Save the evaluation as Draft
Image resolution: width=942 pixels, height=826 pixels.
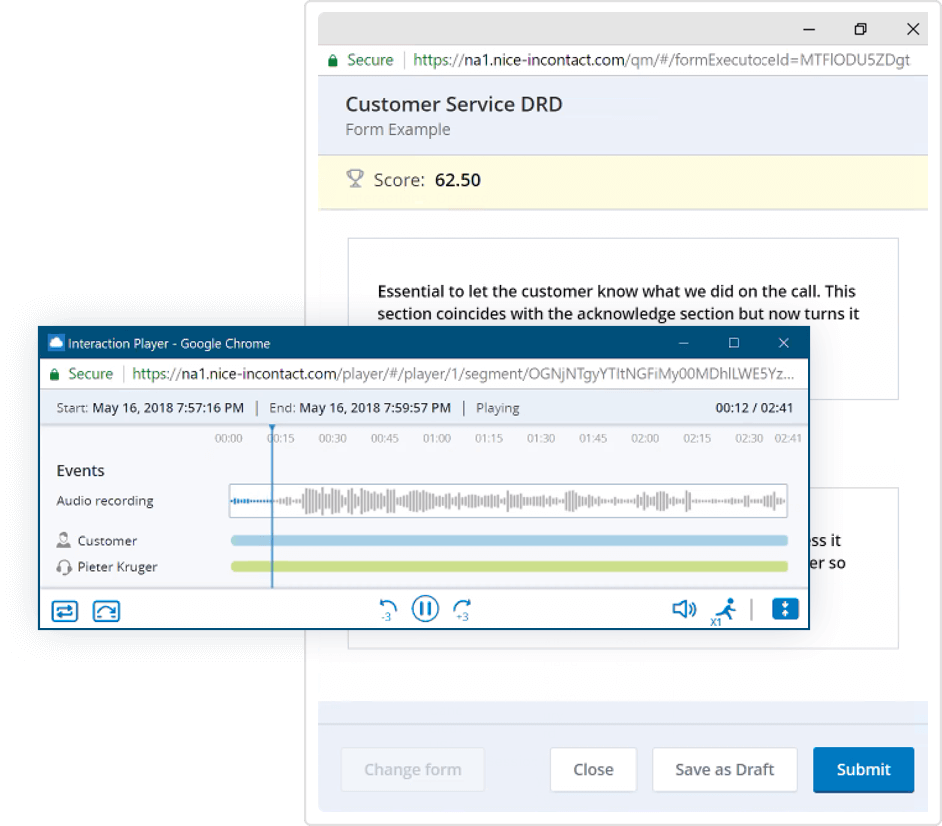coord(724,769)
